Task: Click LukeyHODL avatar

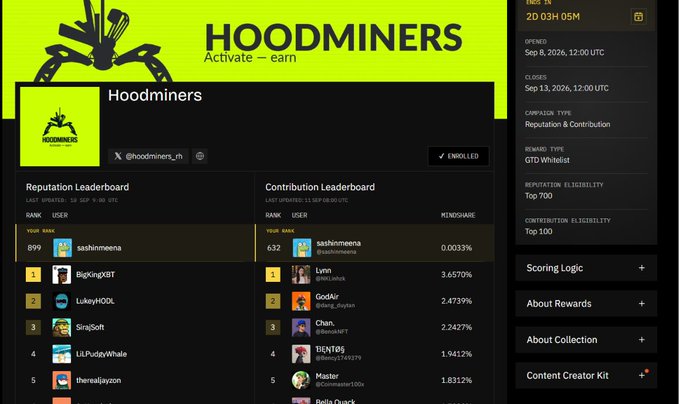Action: [x=61, y=301]
